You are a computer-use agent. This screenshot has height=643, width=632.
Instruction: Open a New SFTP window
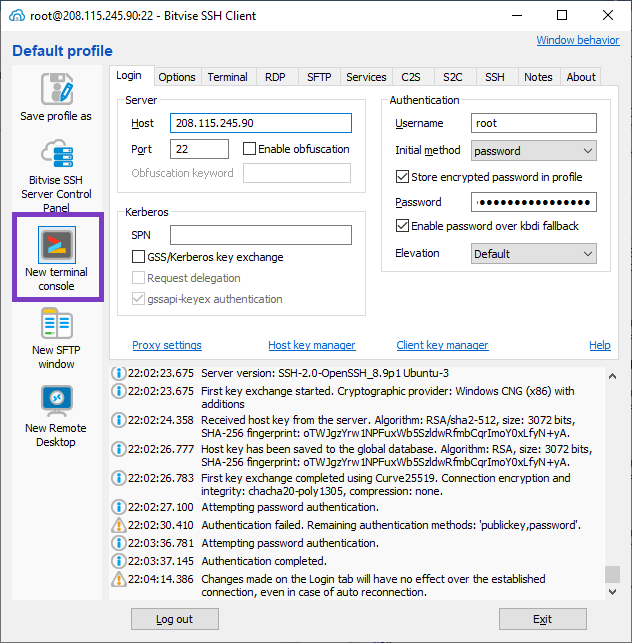(57, 339)
